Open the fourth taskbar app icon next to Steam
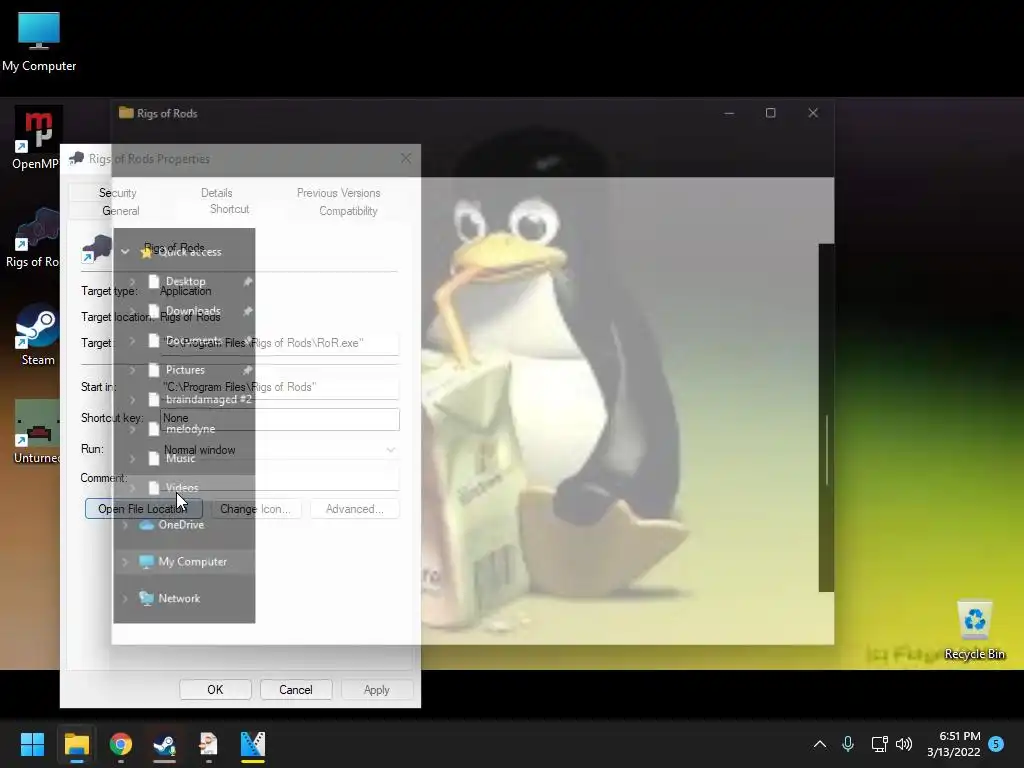This screenshot has height=768, width=1024. pos(208,744)
